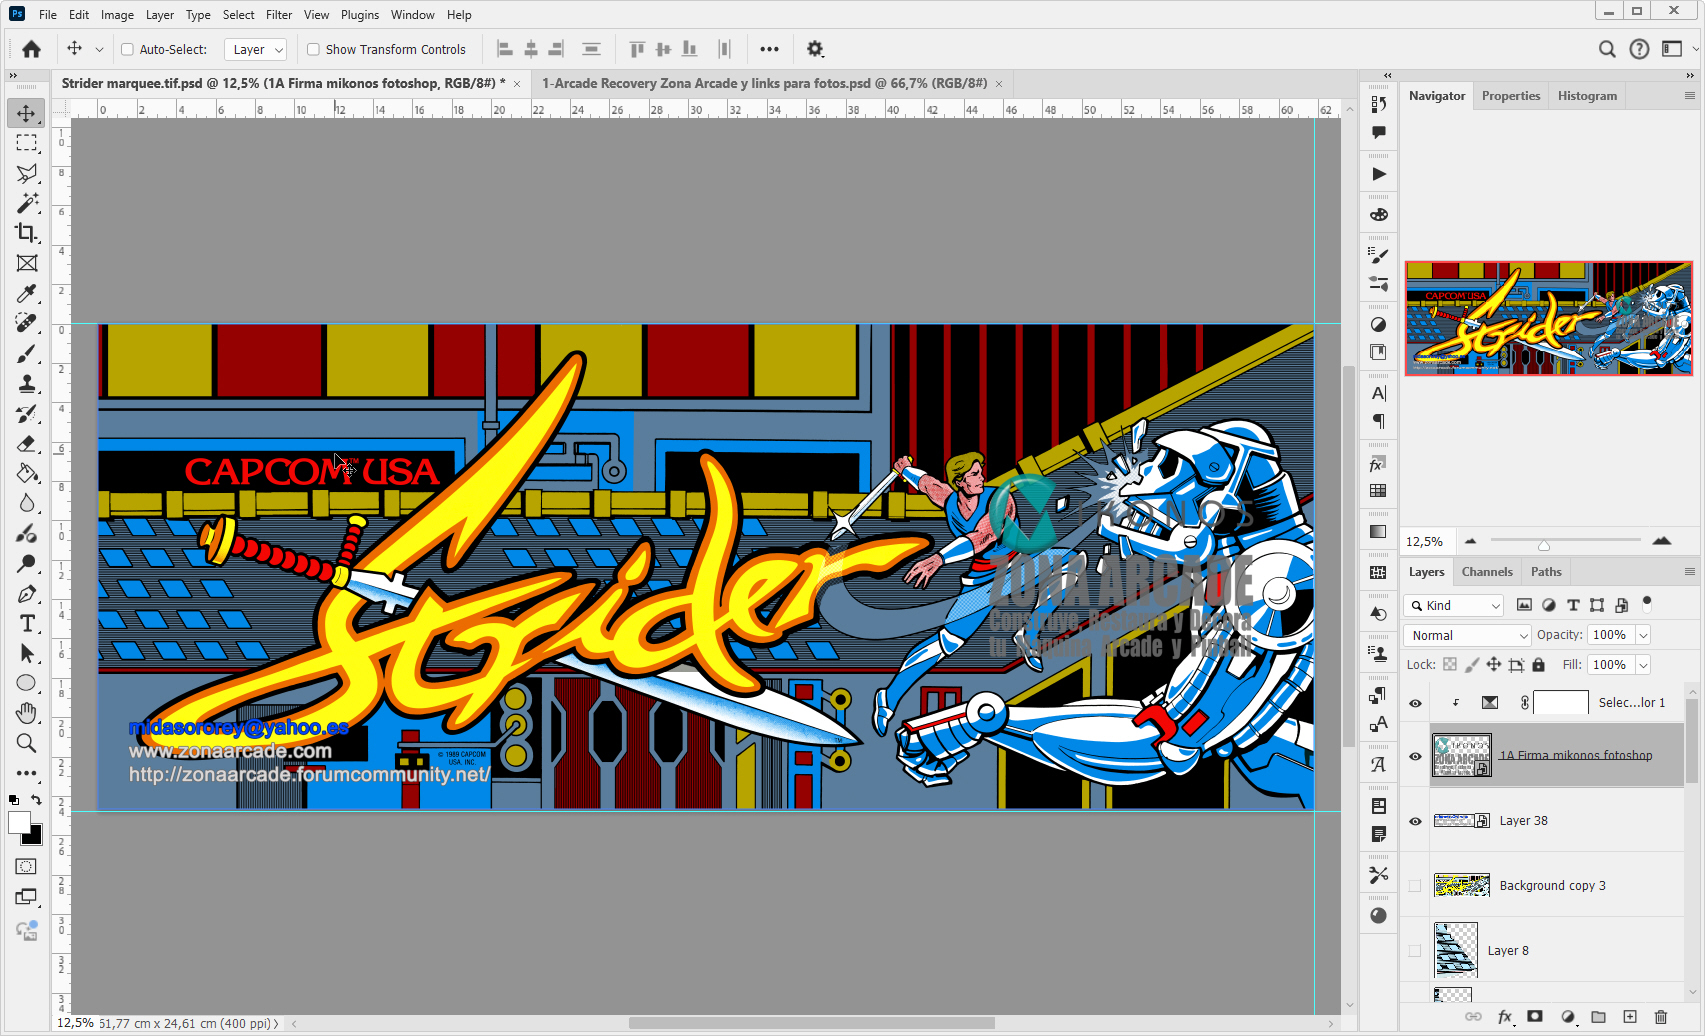The image size is (1705, 1036).
Task: Enable visibility for Background copy 3
Action: click(1414, 885)
